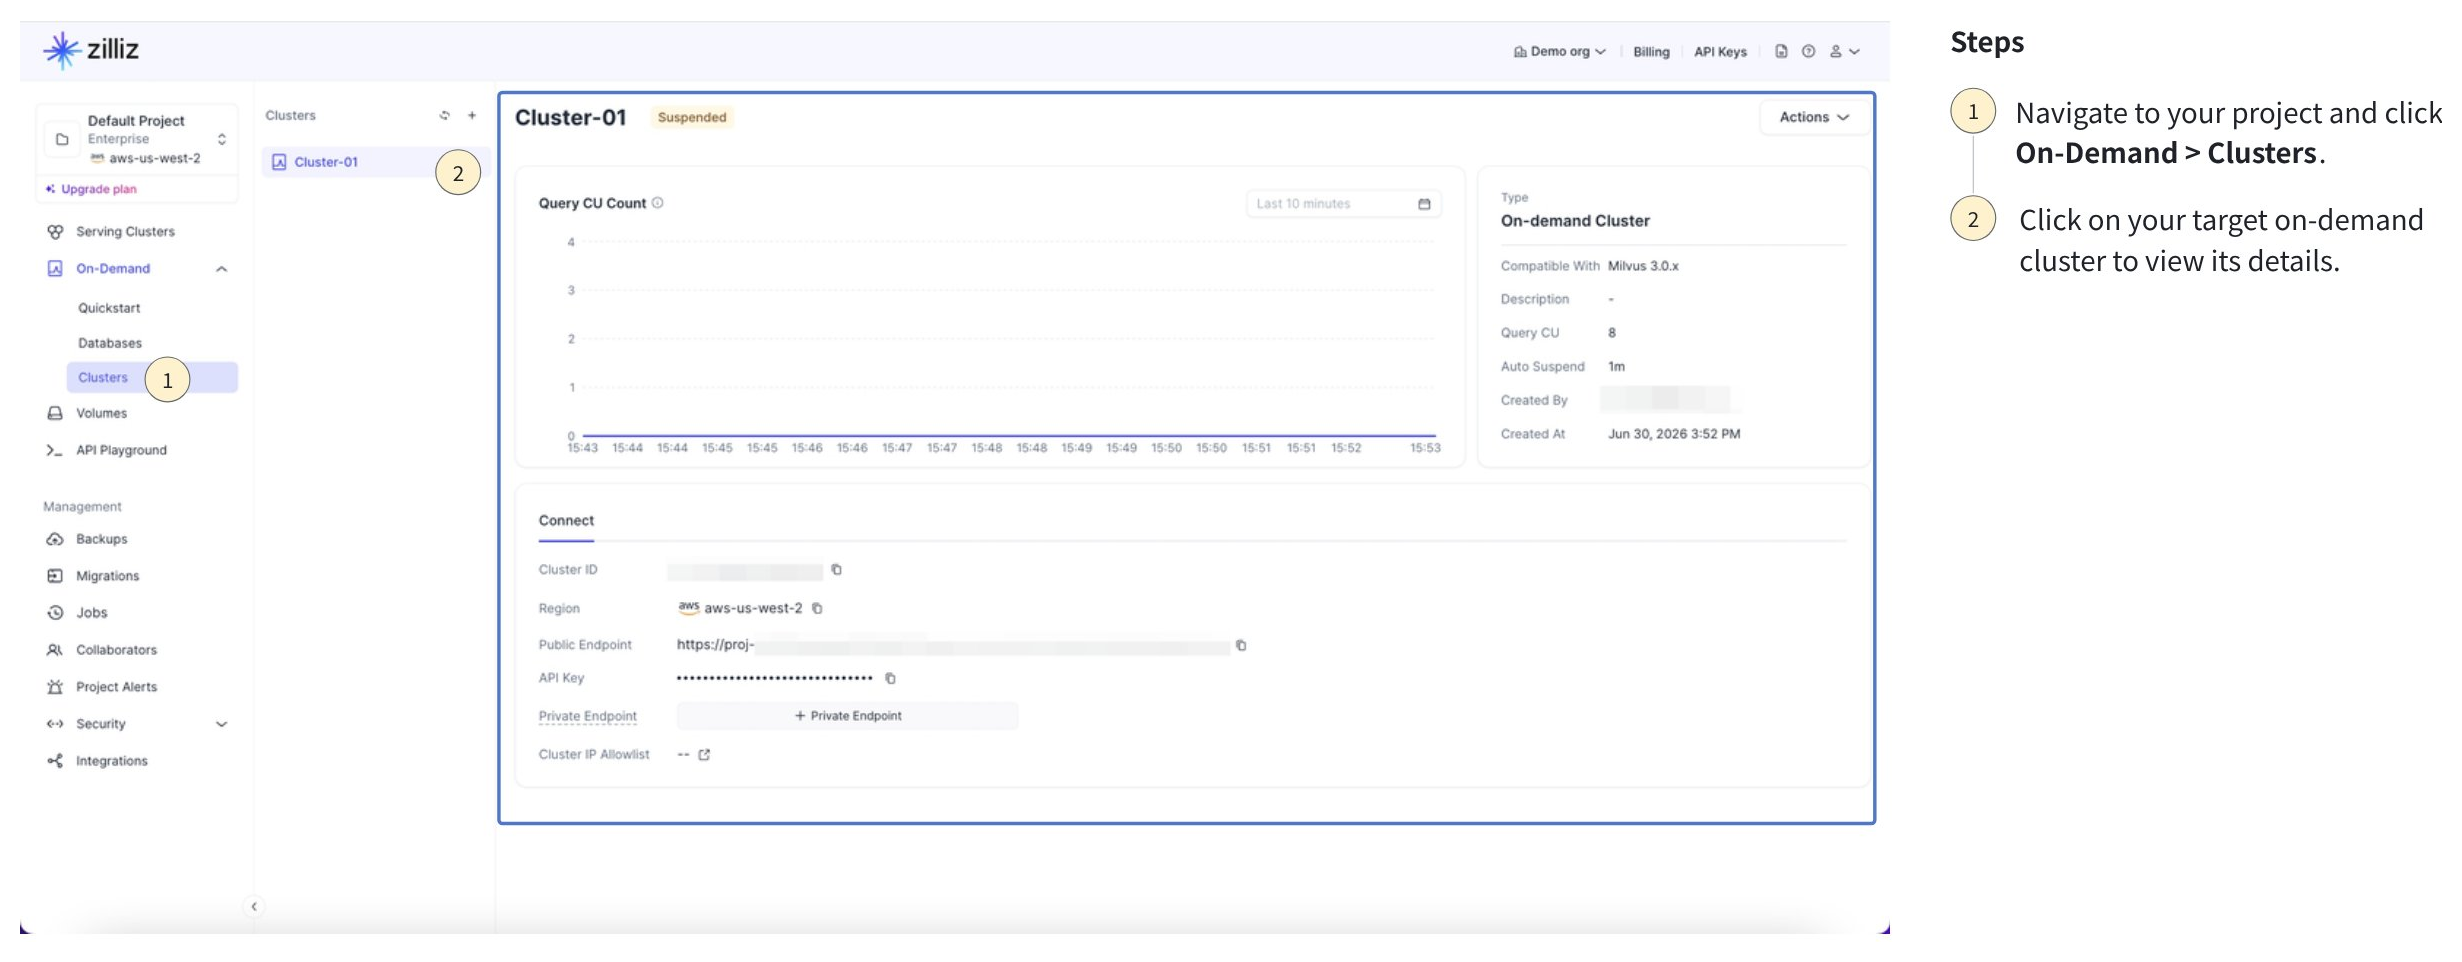2462x962 pixels.
Task: Open the calendar icon in time range field
Action: coord(1424,204)
